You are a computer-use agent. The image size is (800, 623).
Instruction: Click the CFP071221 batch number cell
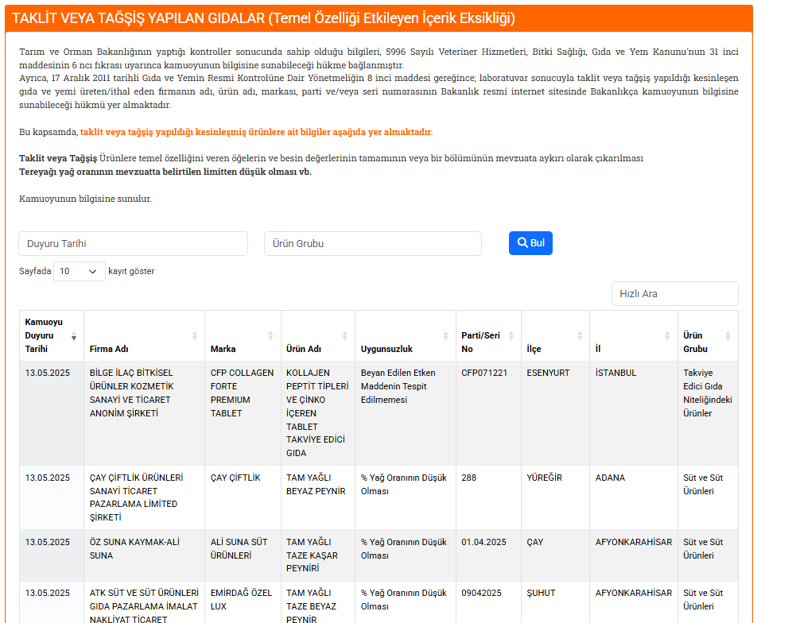pos(484,373)
